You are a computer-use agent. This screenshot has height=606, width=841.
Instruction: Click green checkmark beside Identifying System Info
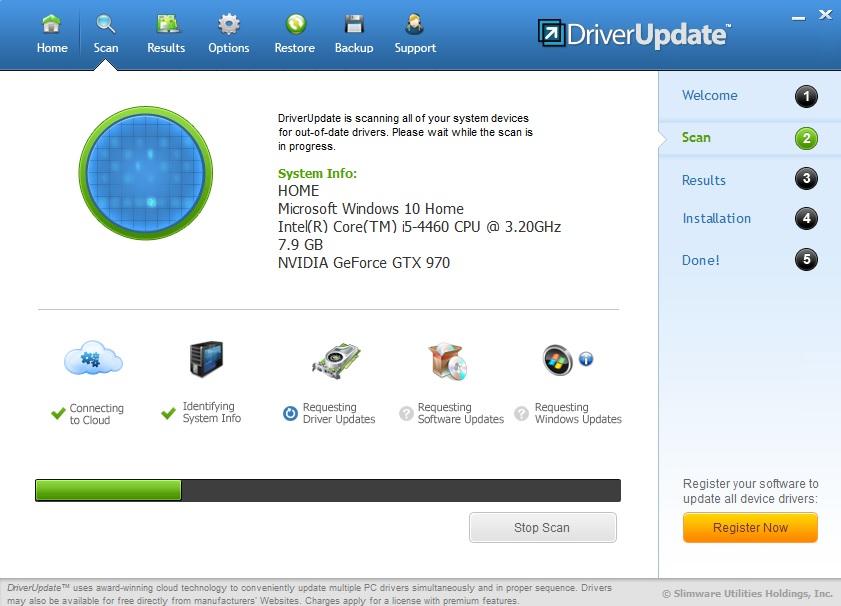168,413
